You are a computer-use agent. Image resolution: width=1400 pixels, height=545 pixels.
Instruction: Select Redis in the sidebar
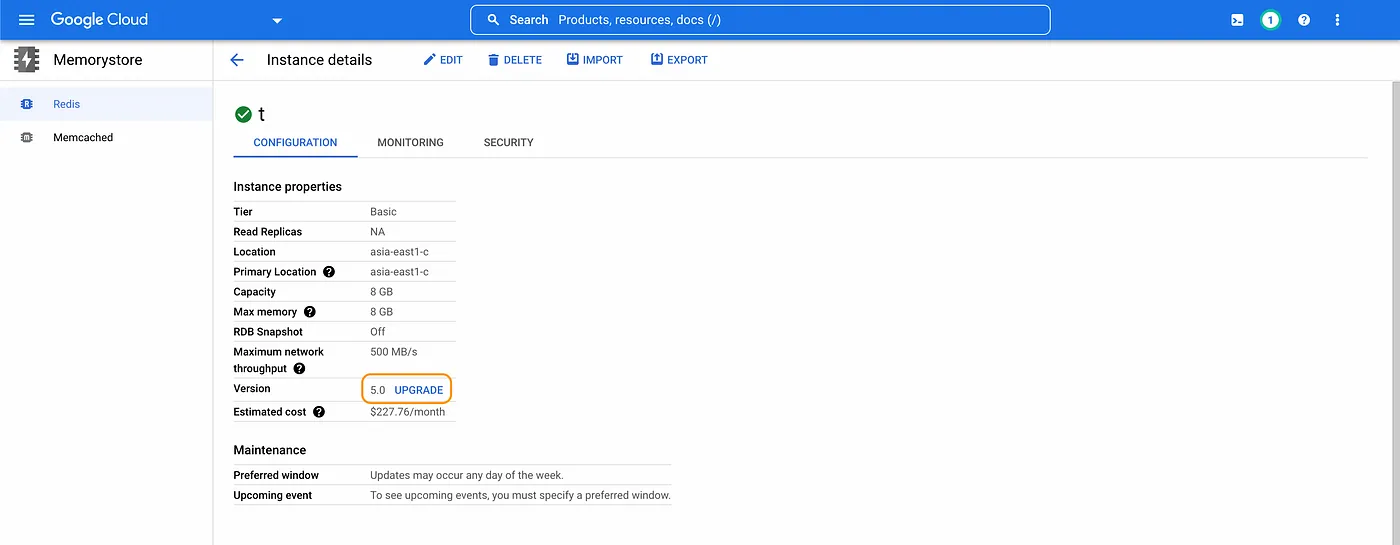coord(66,104)
